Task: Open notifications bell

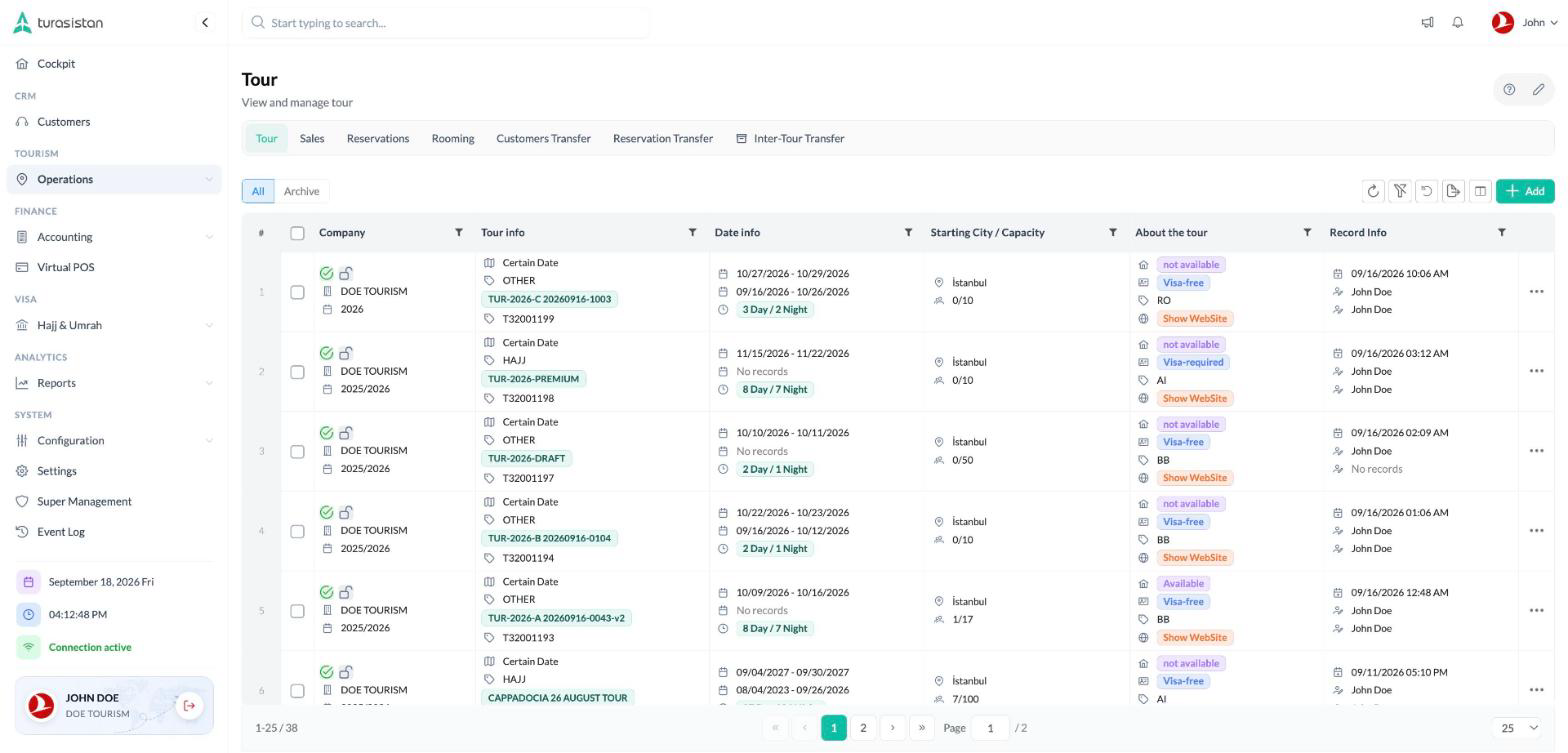Action: (1458, 23)
